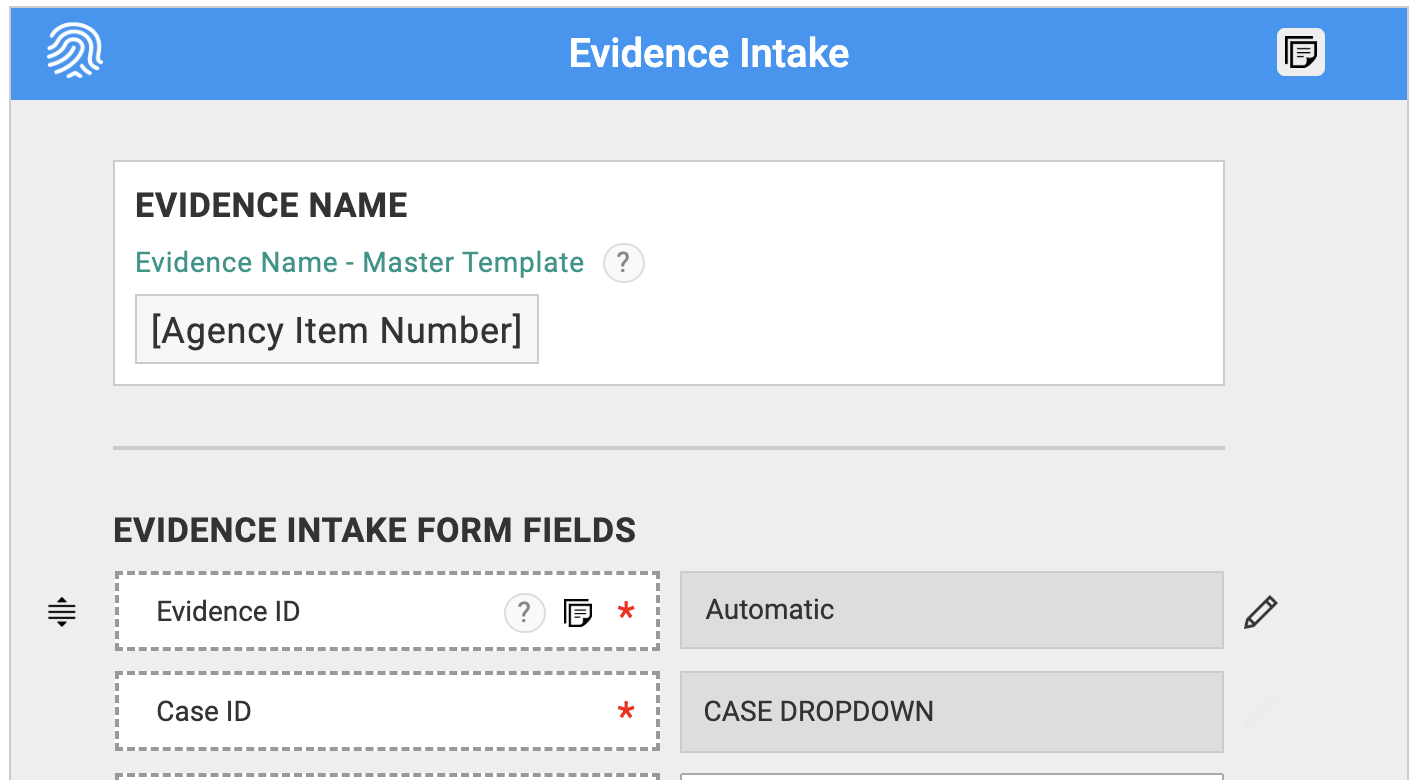
Task: Click the EVIDENCE NAME section heading
Action: [271, 206]
